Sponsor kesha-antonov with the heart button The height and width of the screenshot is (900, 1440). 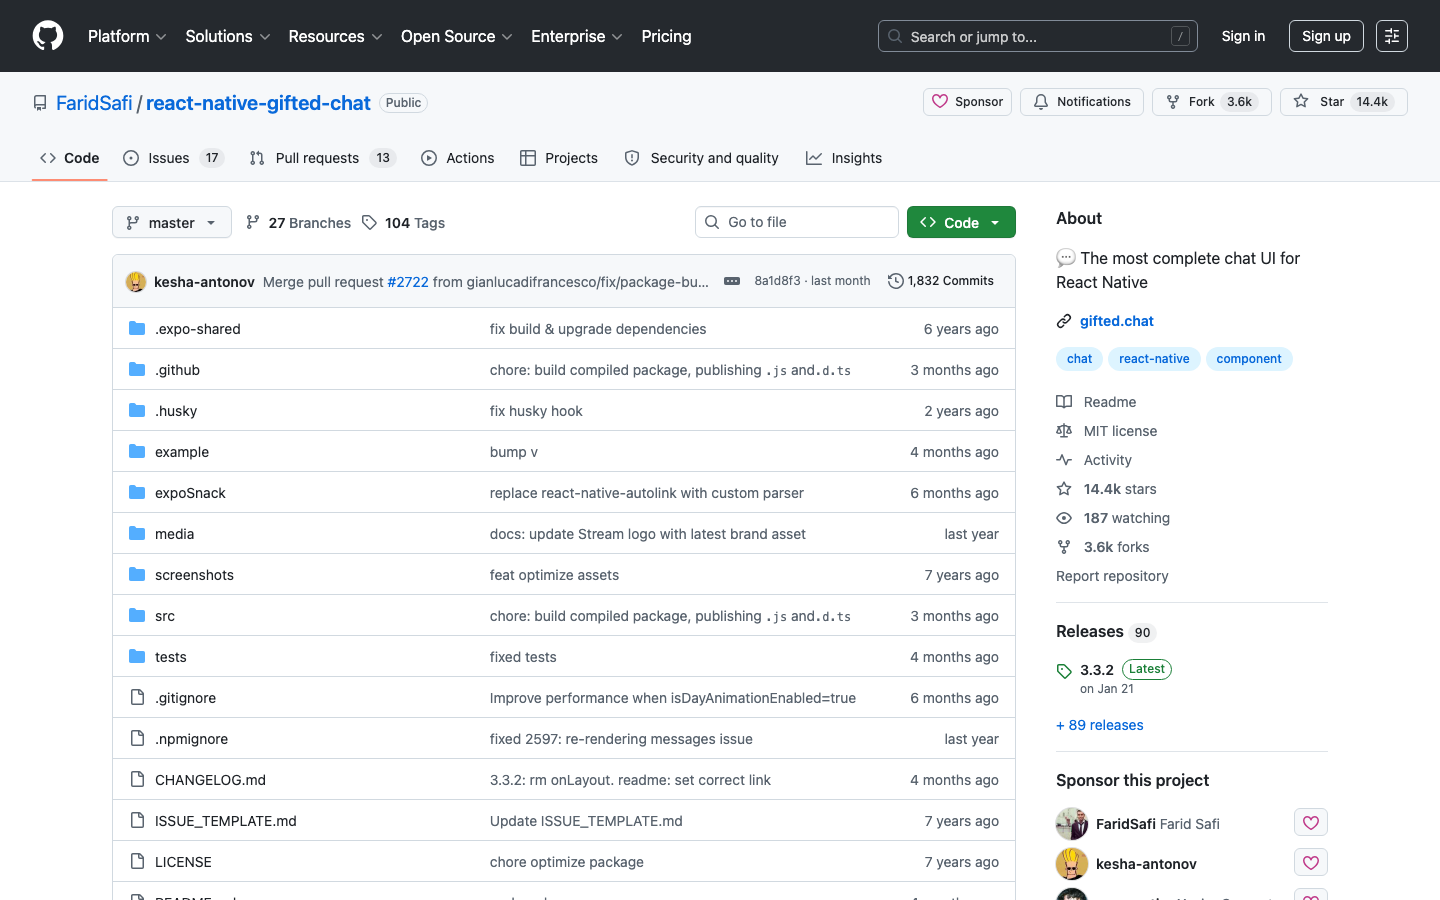(1311, 863)
